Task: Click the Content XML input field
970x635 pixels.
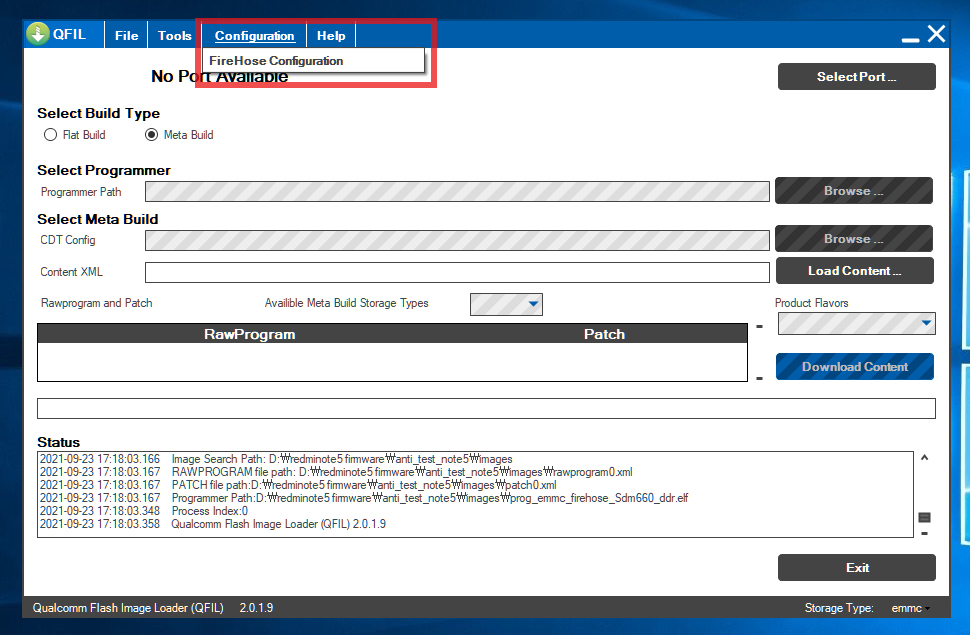Action: click(x=457, y=272)
